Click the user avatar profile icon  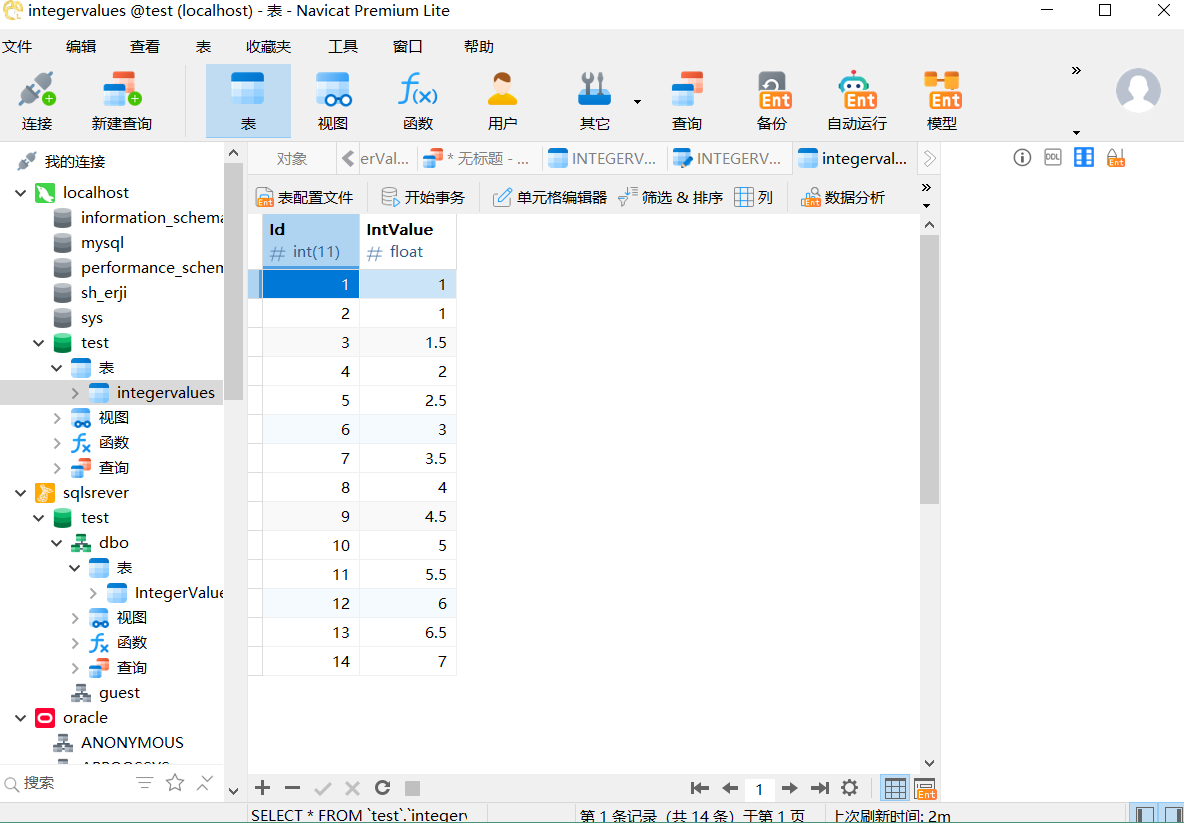tap(1138, 90)
